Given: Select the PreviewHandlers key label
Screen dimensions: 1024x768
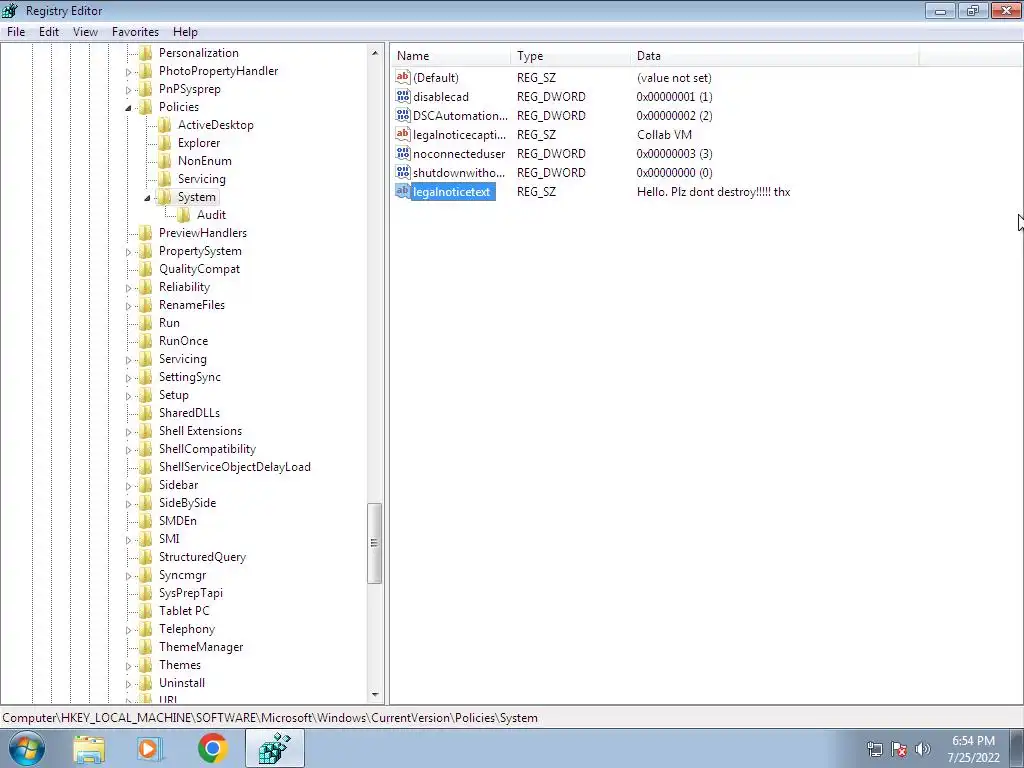Looking at the screenshot, I should [202, 232].
